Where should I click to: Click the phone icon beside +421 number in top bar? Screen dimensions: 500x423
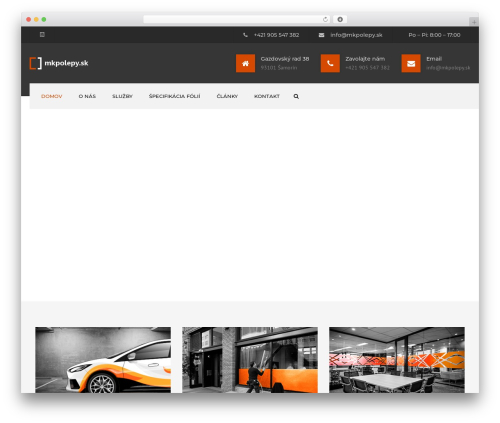point(245,35)
